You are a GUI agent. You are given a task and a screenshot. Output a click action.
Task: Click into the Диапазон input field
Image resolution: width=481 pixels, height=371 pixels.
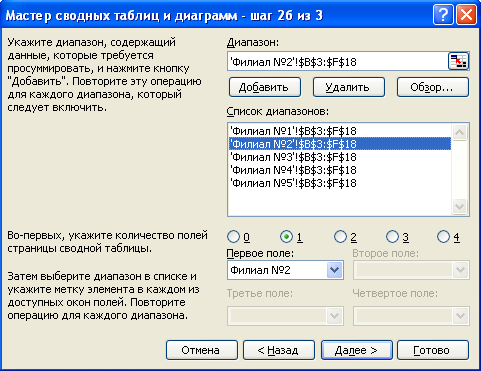[337, 62]
